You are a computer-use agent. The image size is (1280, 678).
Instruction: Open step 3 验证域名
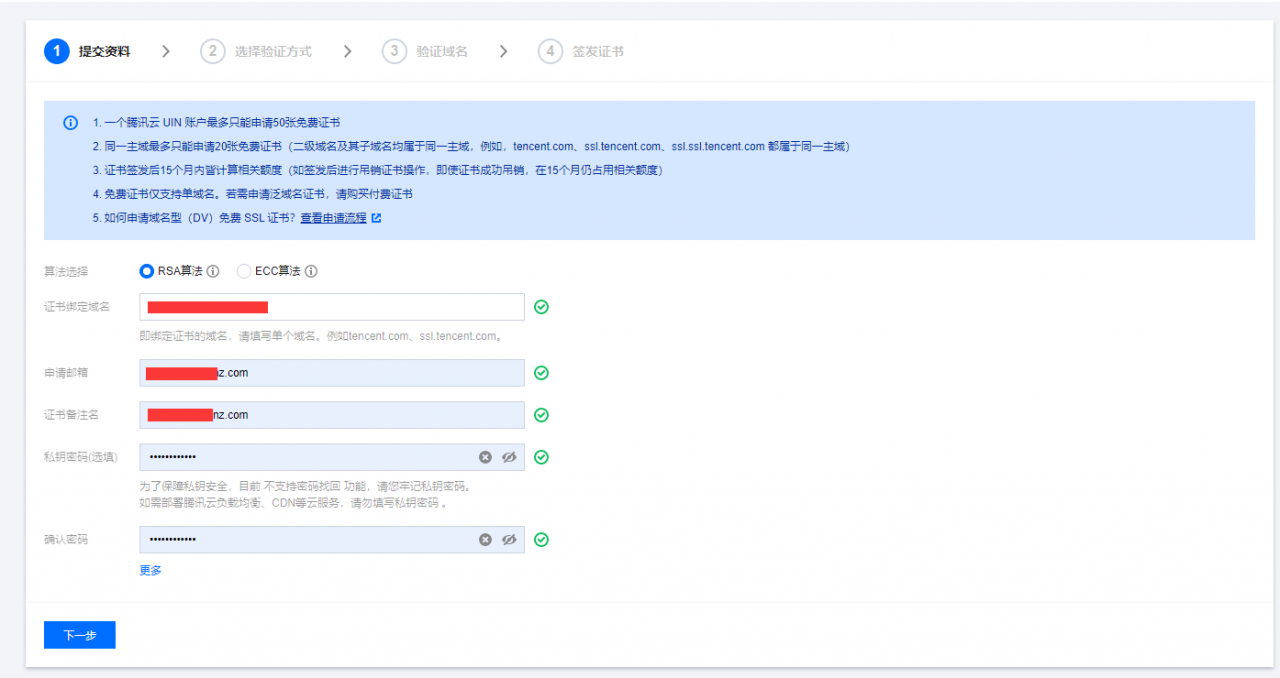point(427,51)
